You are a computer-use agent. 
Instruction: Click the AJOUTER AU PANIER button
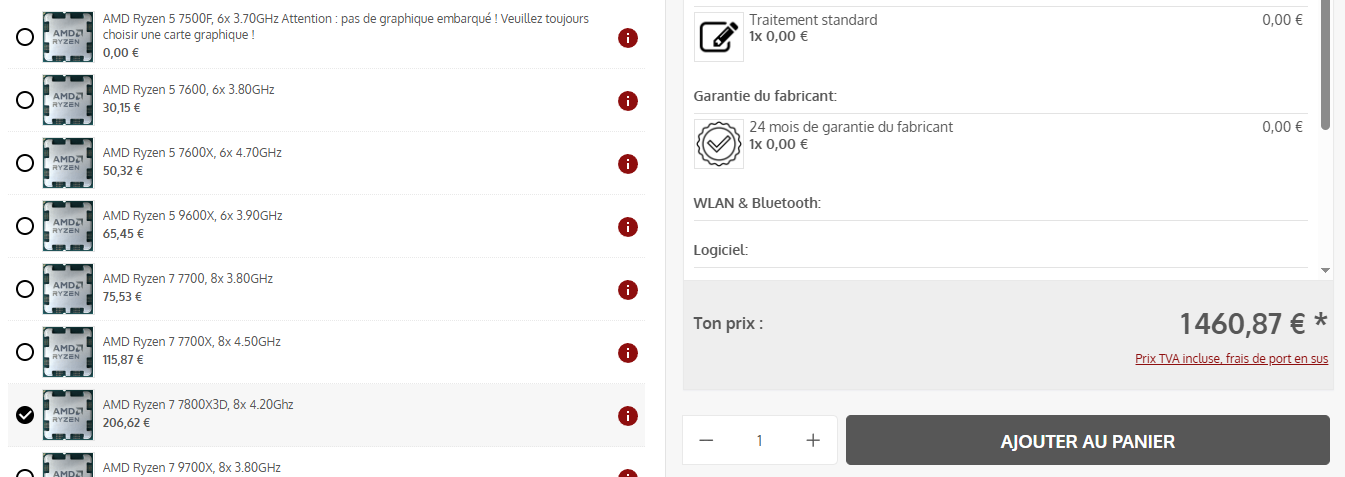(x=1088, y=441)
